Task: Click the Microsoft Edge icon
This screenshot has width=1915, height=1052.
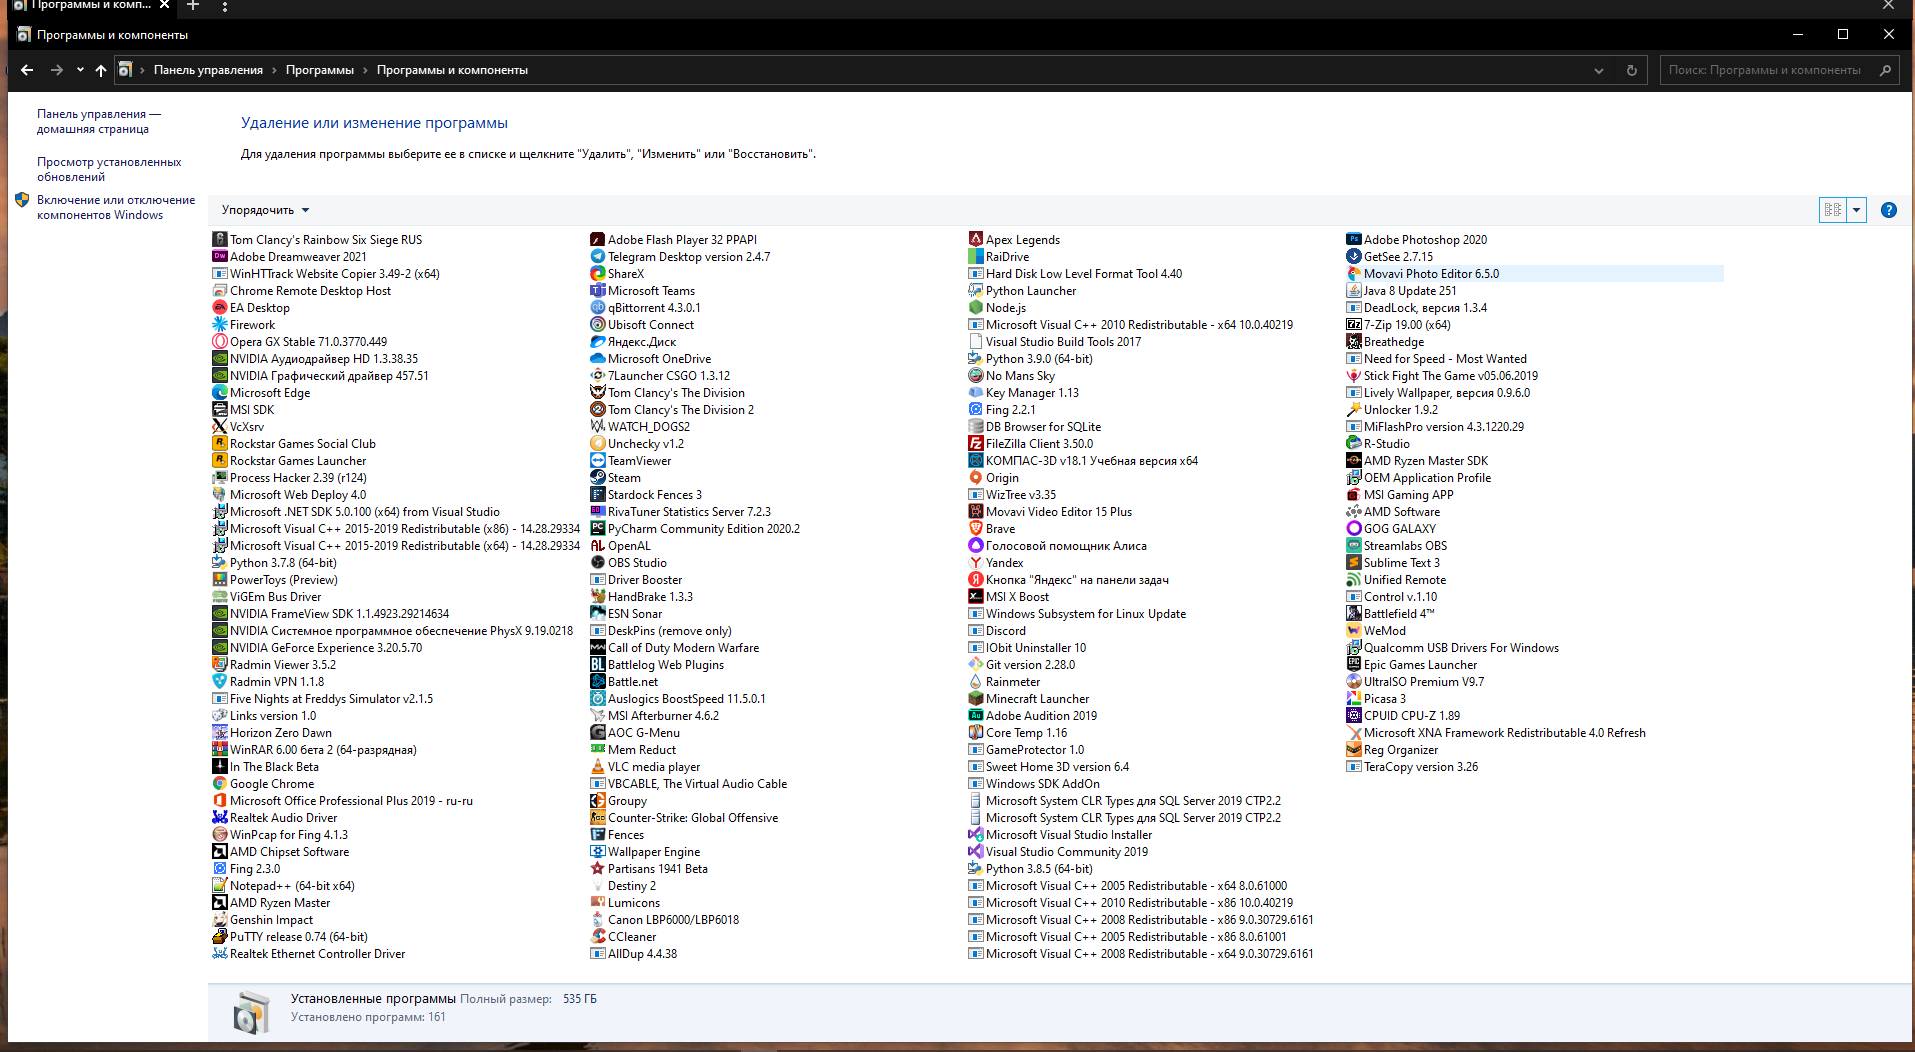Action: (220, 393)
